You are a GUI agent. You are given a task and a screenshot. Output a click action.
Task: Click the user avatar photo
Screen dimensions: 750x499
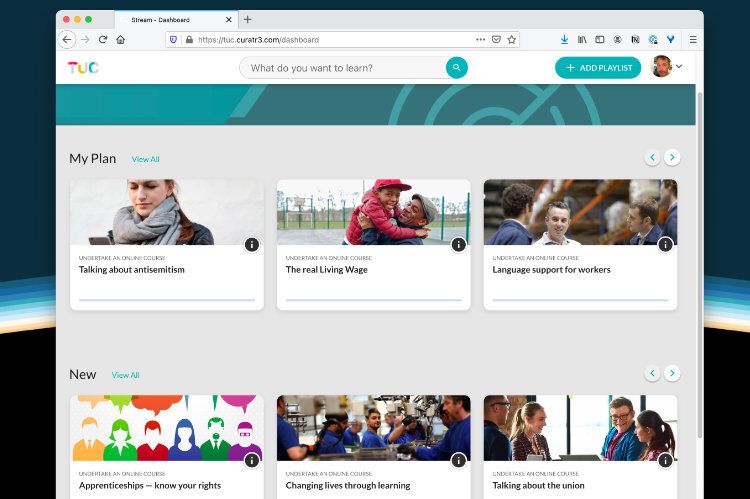pos(662,67)
